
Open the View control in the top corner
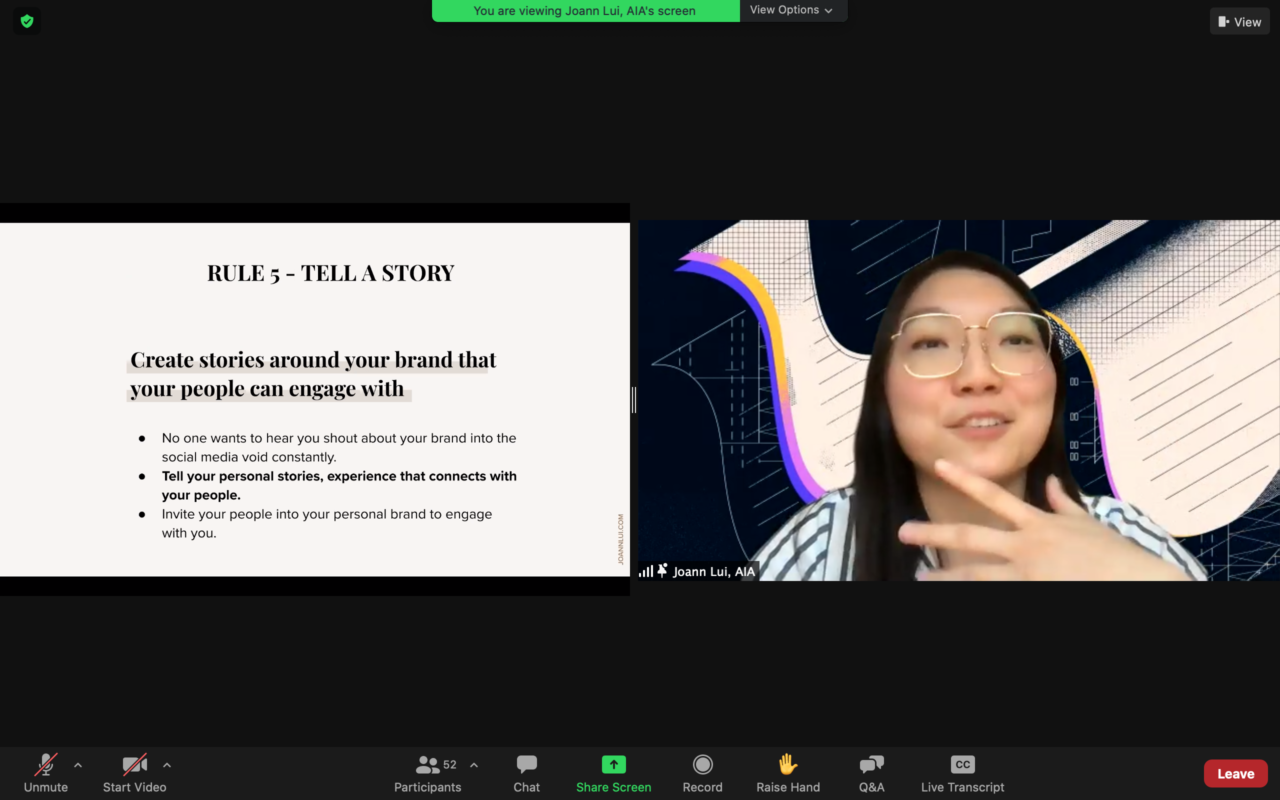pos(1239,21)
